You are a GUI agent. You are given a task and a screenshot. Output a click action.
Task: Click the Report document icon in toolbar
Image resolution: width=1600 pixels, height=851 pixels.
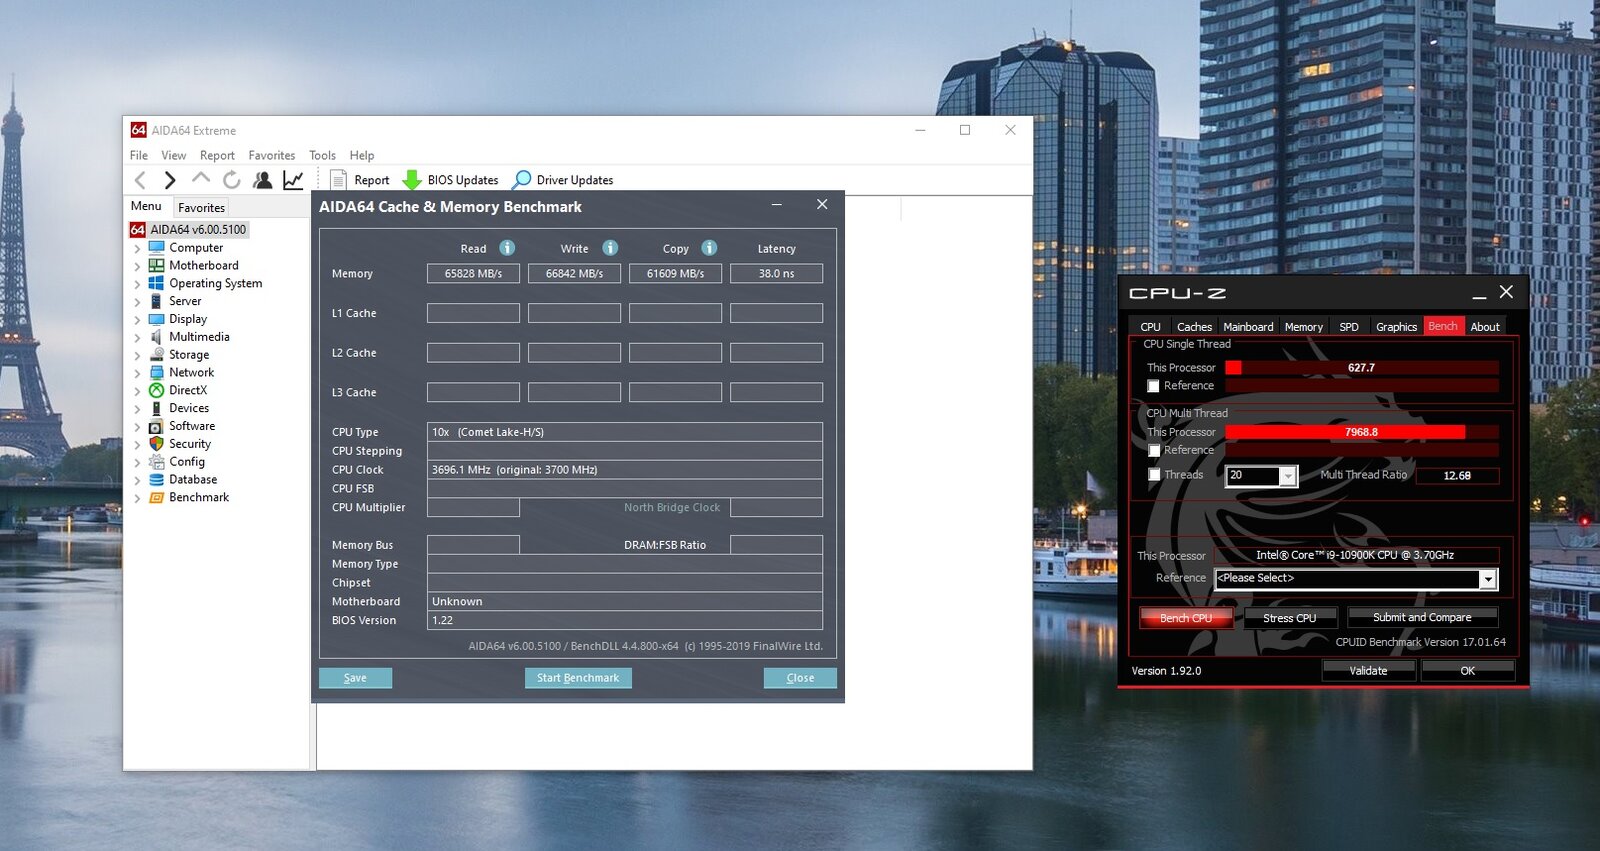coord(338,180)
